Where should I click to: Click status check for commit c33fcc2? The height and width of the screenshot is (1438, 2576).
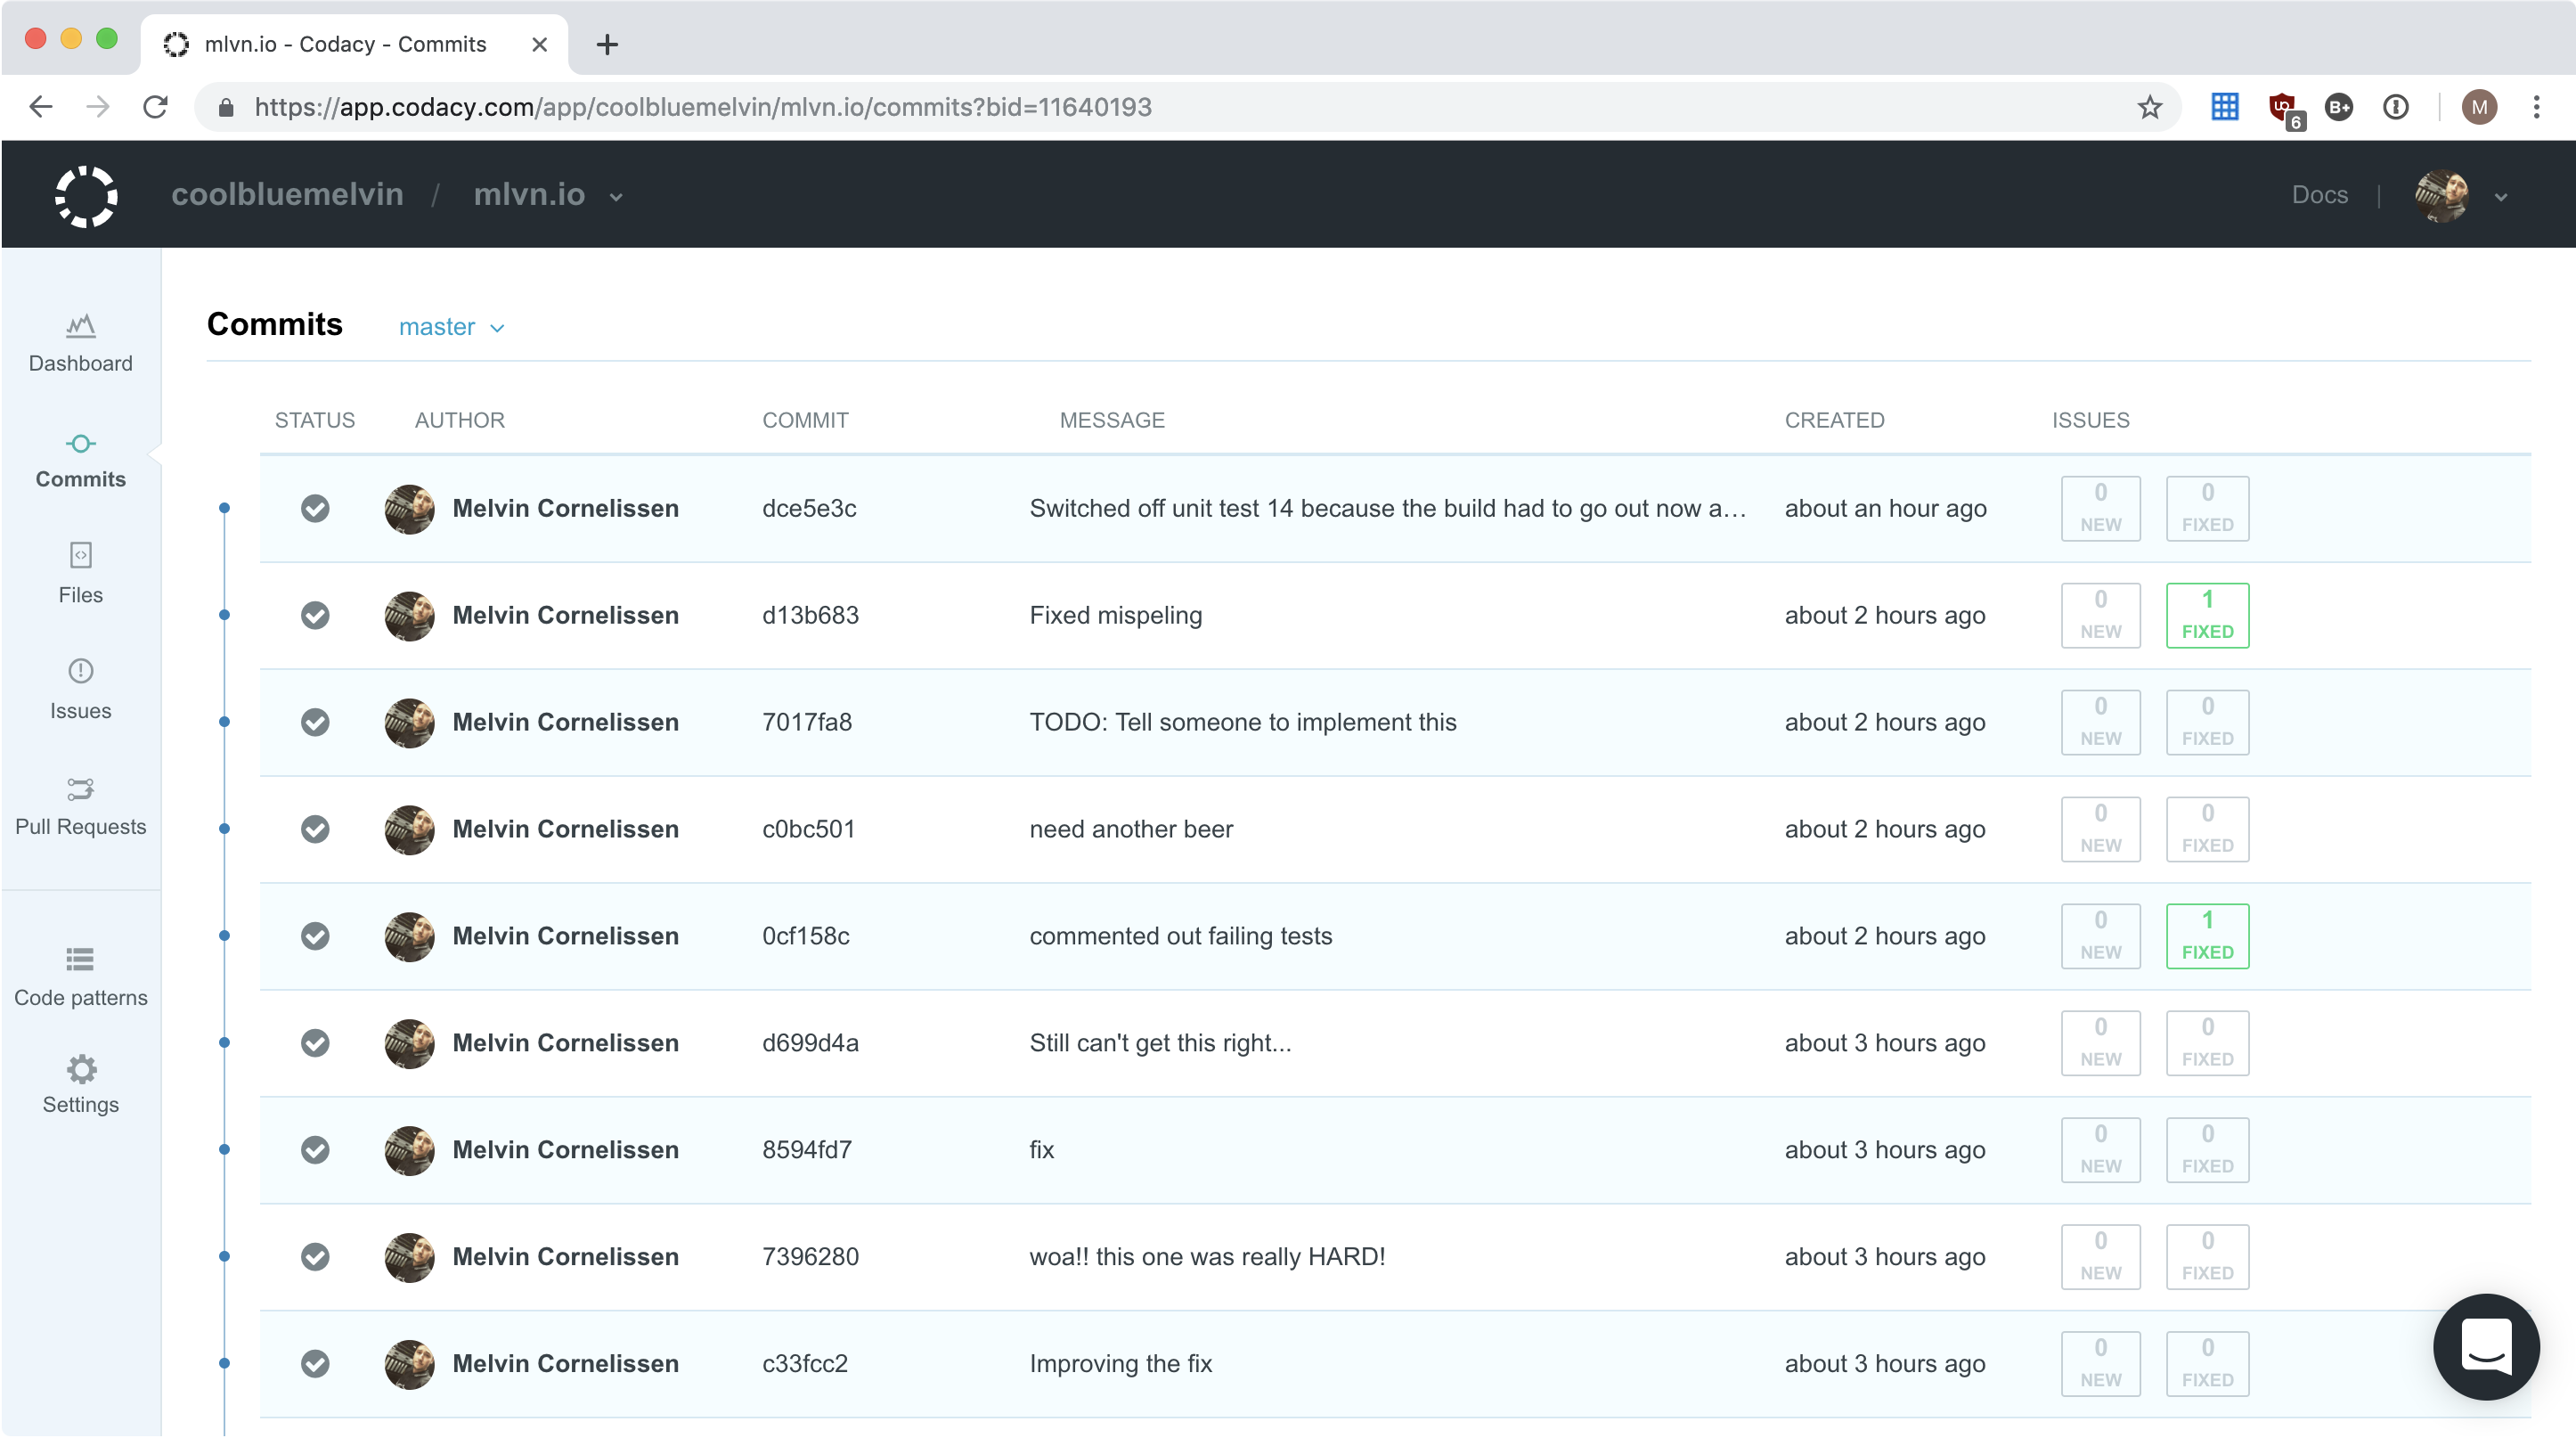315,1363
